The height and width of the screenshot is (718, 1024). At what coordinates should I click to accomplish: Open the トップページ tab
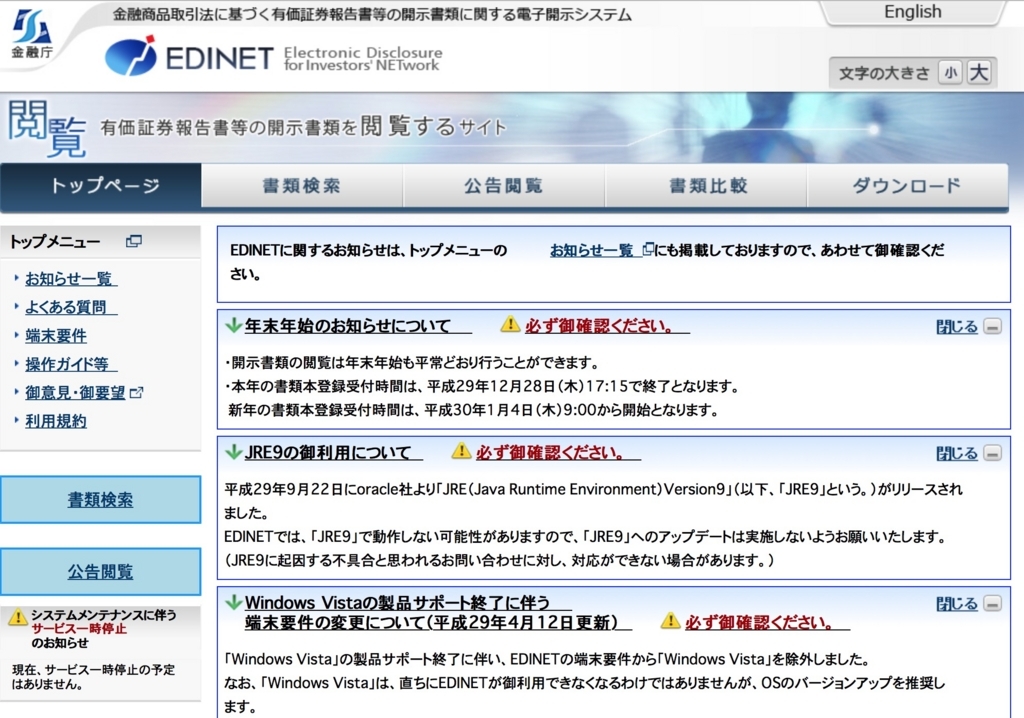(x=101, y=186)
